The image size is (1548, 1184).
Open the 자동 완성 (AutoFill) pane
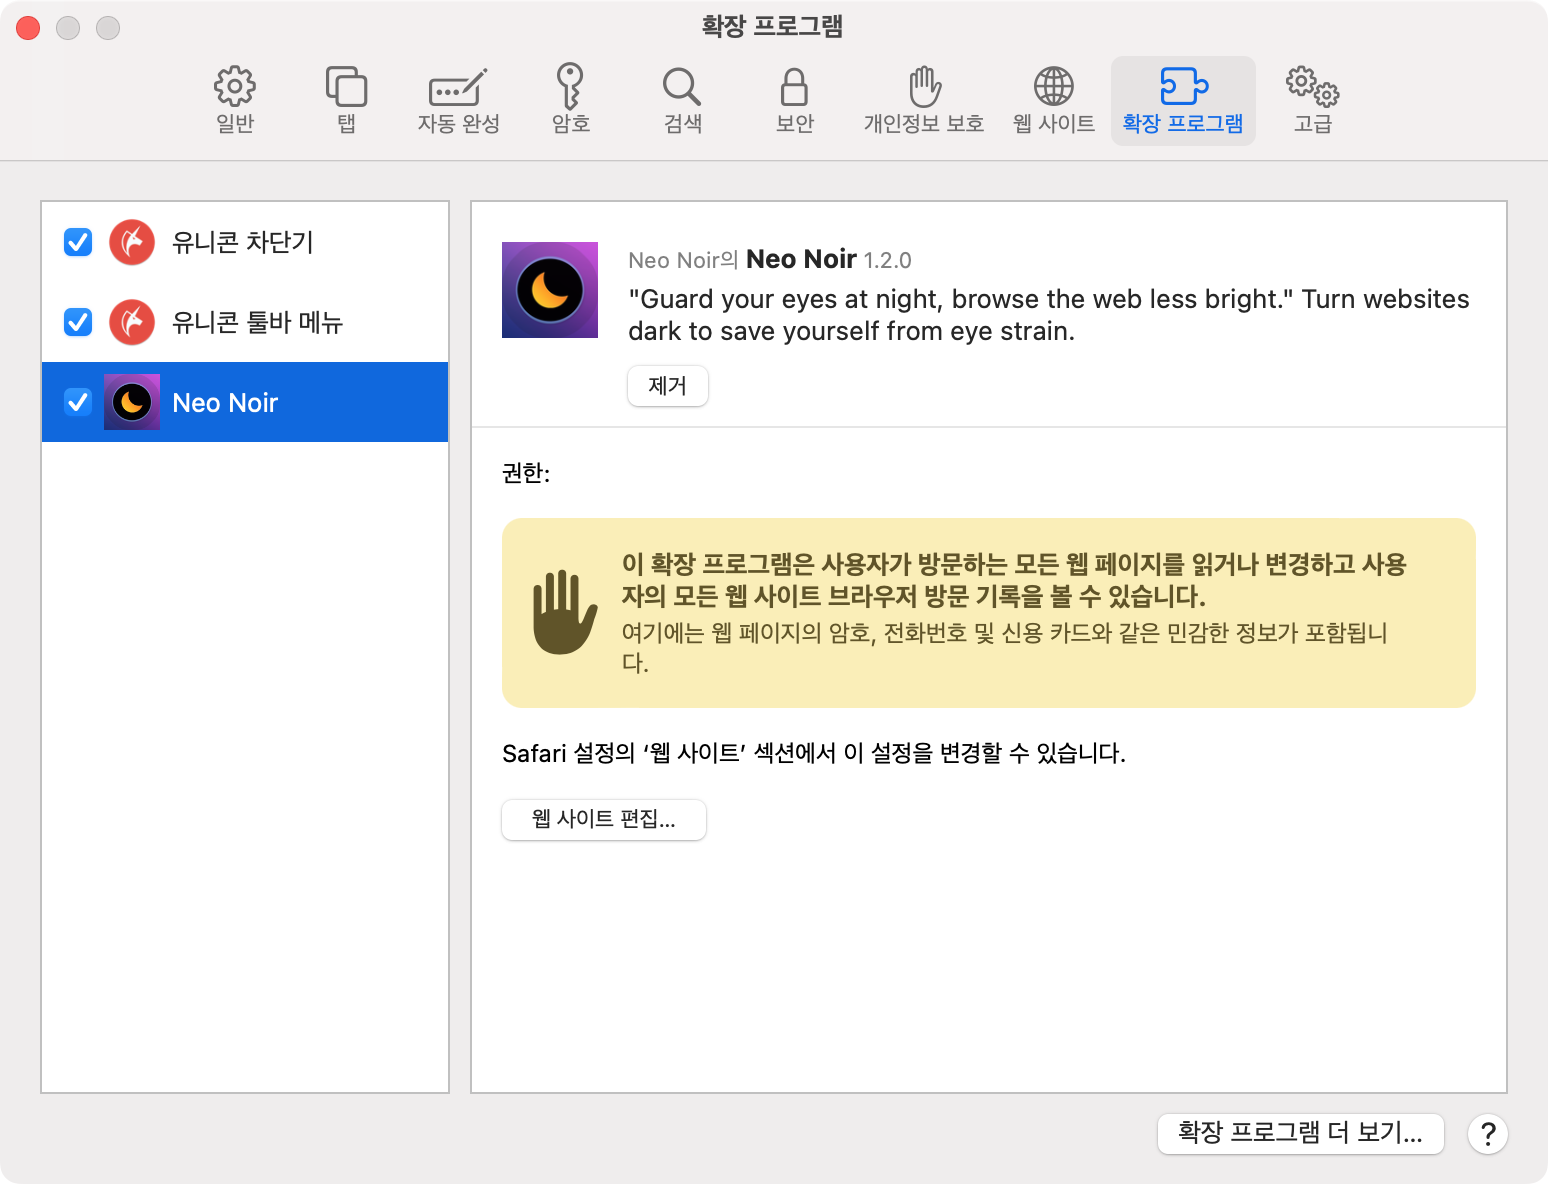pos(458,100)
